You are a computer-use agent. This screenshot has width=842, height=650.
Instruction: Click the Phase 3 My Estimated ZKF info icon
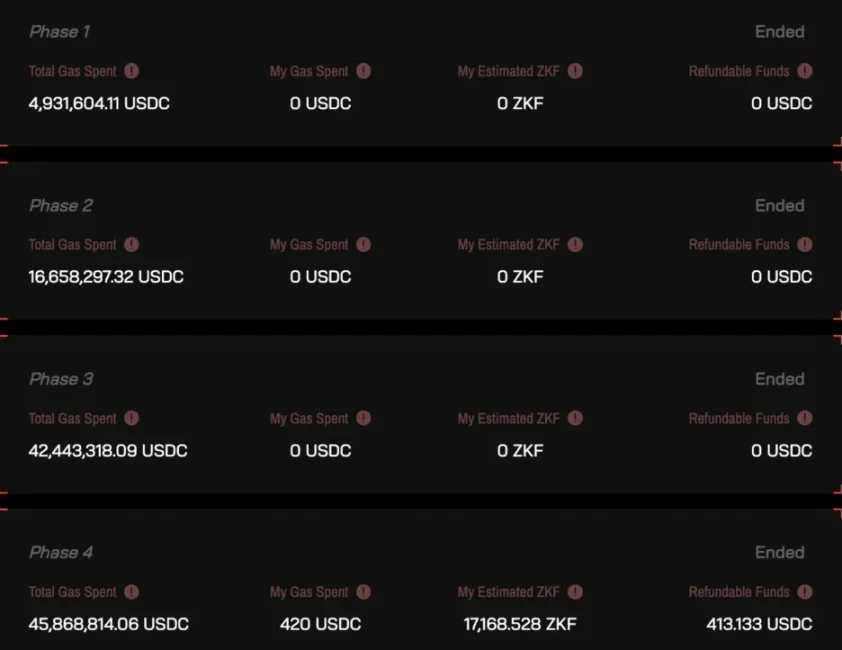[575, 418]
